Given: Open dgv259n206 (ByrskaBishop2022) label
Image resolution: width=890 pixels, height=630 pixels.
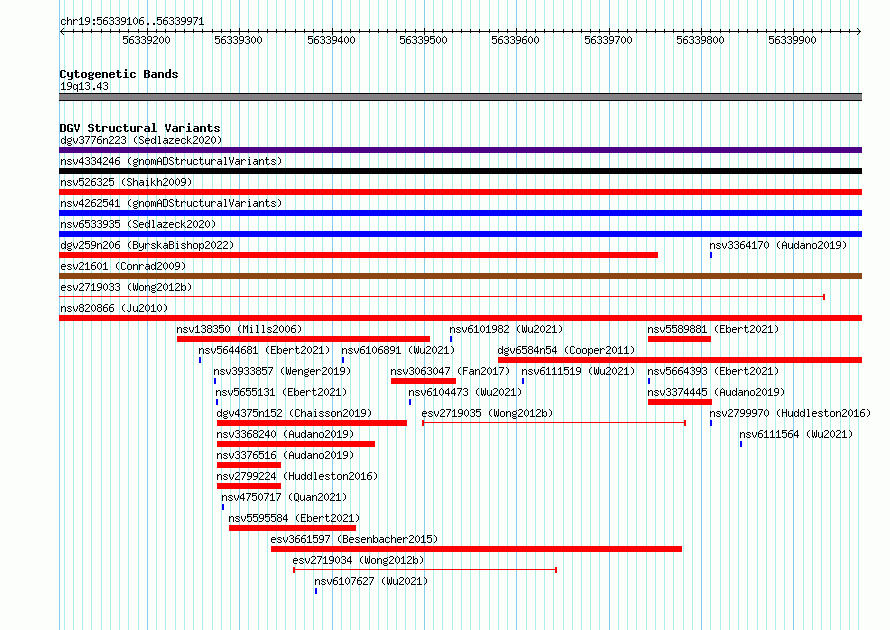Looking at the screenshot, I should coord(147,245).
